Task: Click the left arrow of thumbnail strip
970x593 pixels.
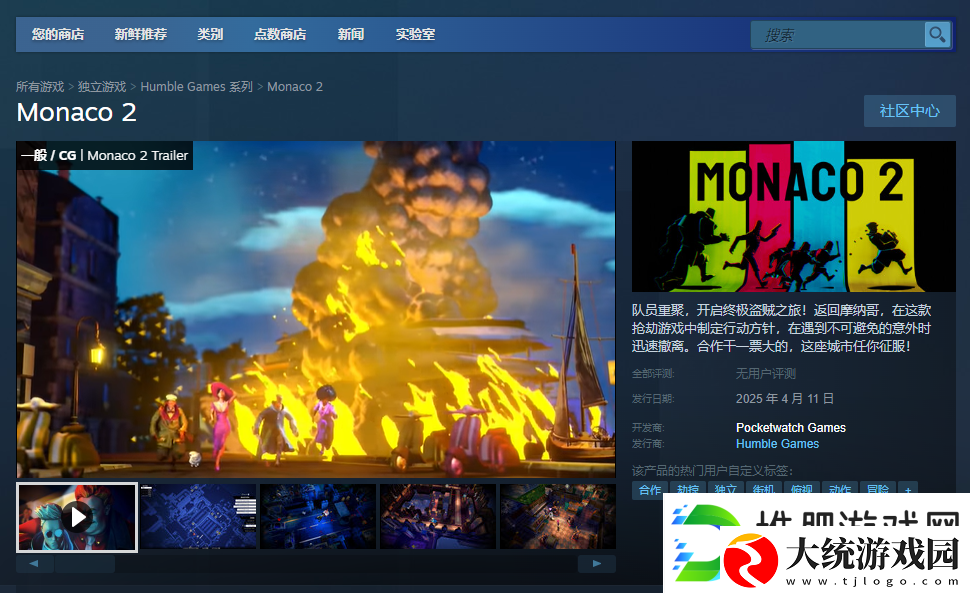Action: coord(34,563)
